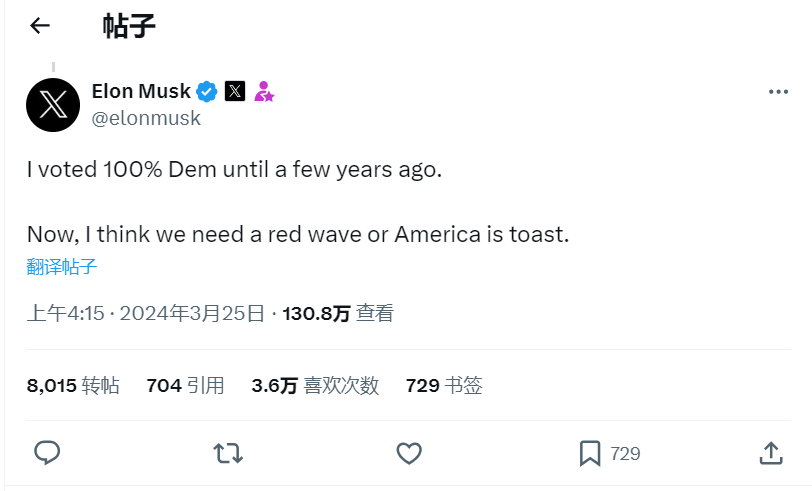
Task: View the 704 引用 quotes list
Action: [185, 385]
